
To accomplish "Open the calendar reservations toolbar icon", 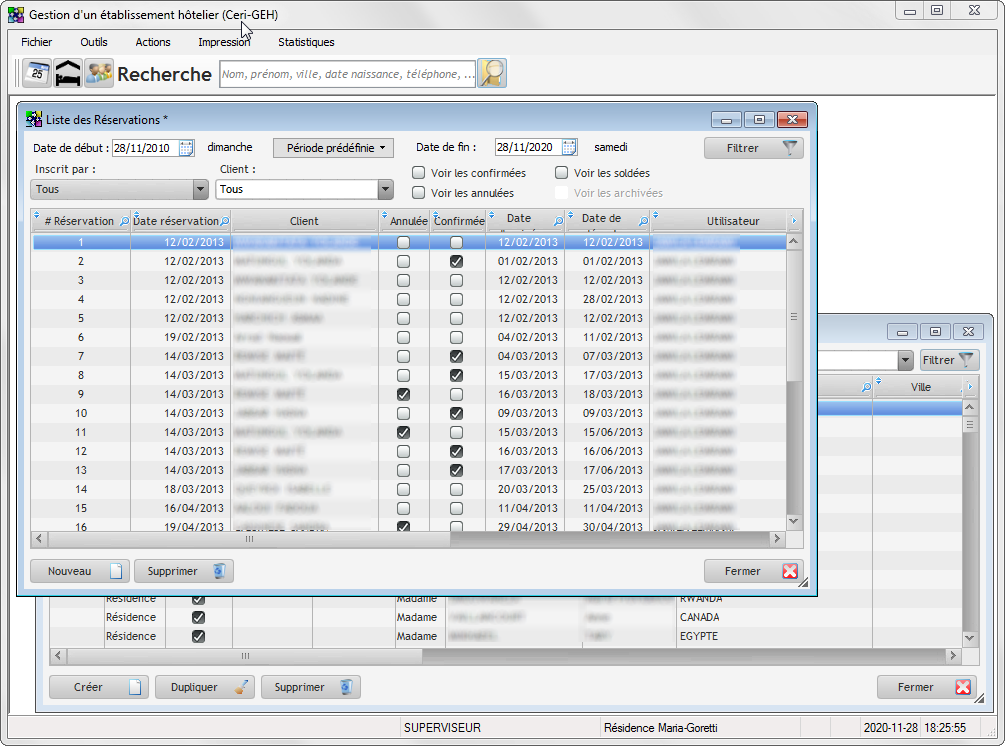I will tap(37, 73).
